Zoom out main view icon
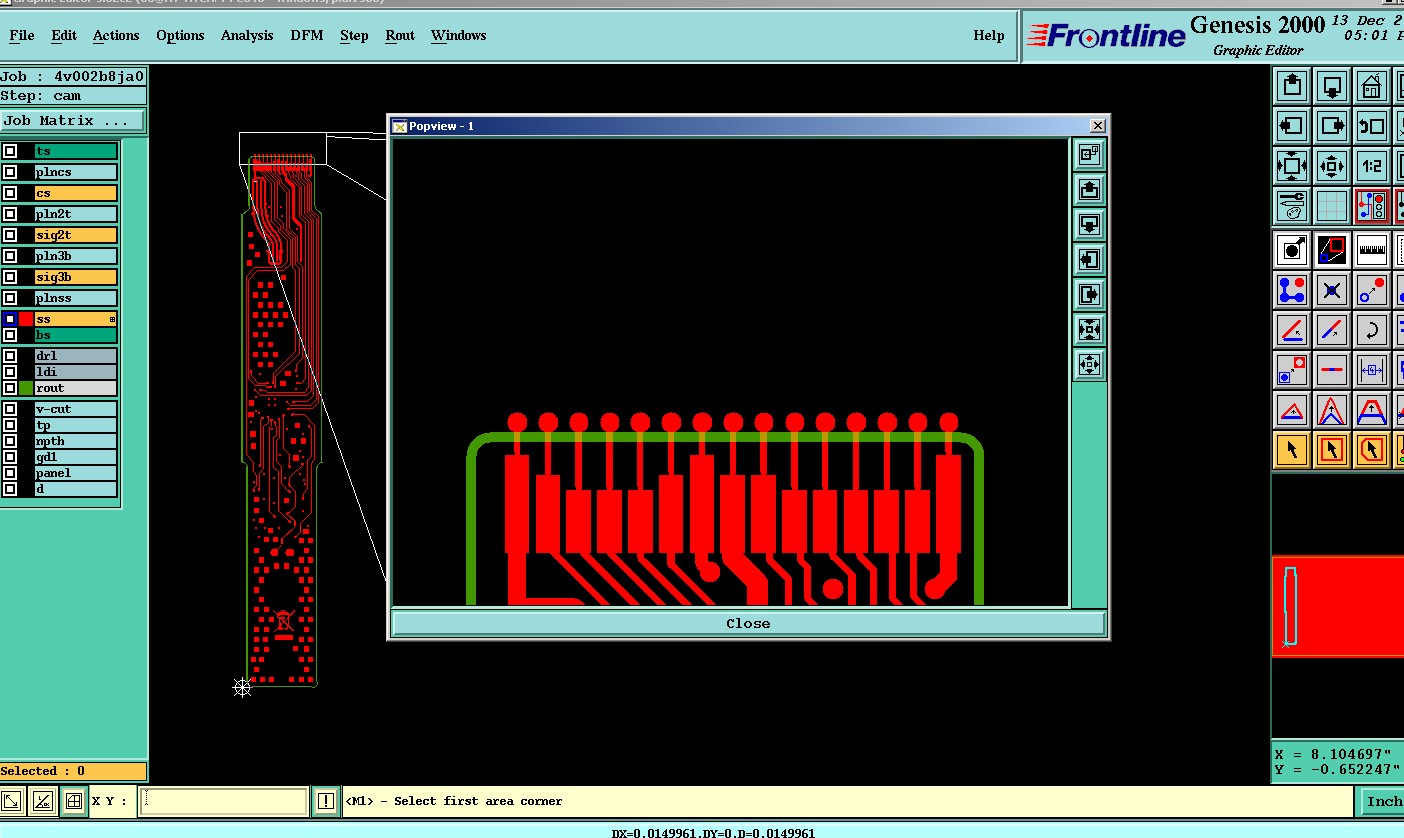 [x=1332, y=166]
